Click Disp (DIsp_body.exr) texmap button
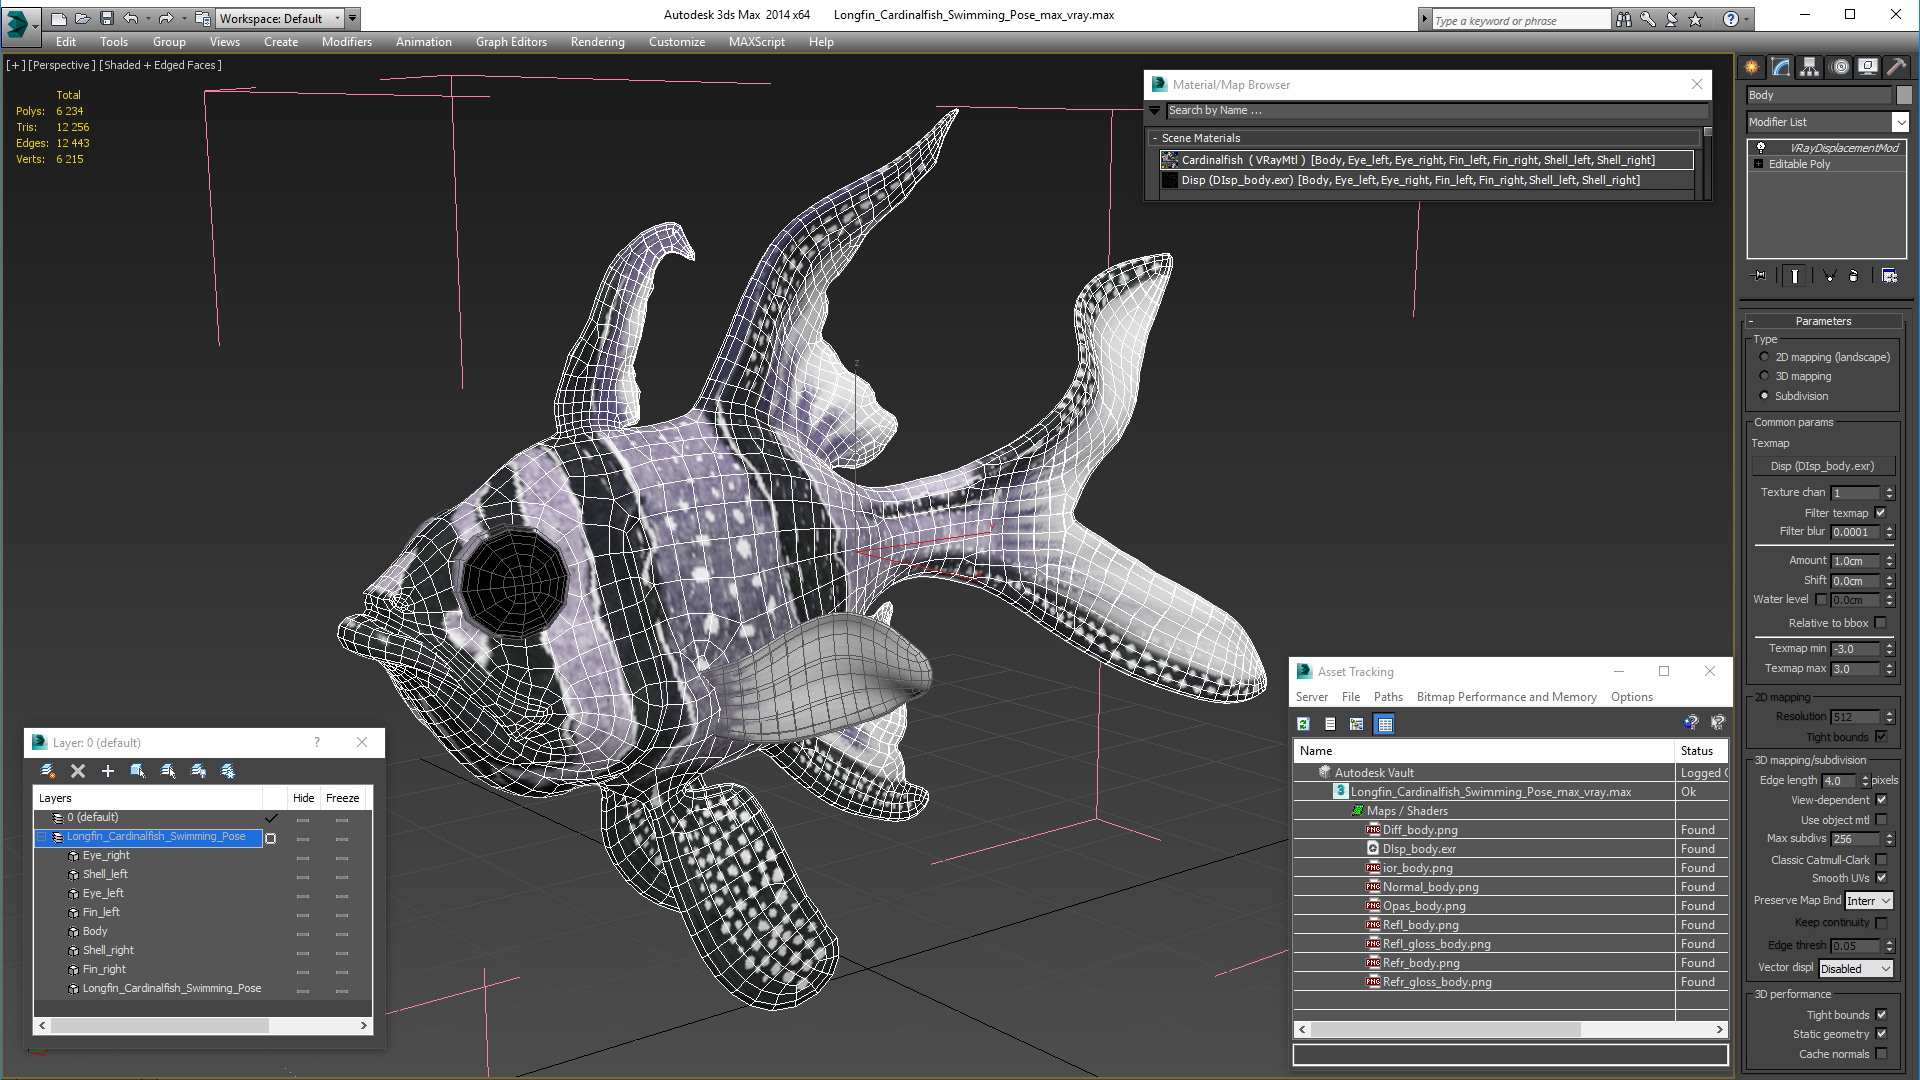This screenshot has height=1080, width=1920. tap(1822, 466)
